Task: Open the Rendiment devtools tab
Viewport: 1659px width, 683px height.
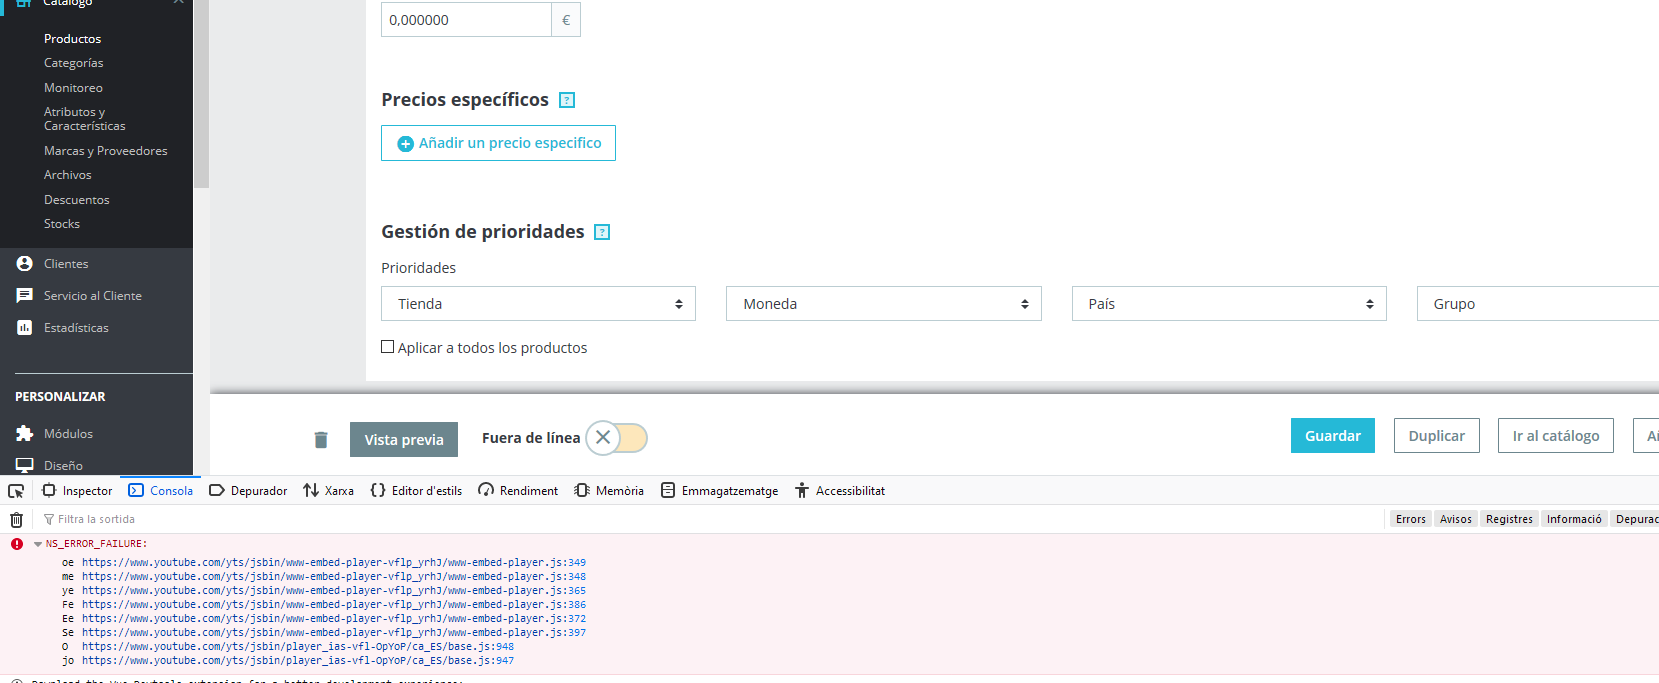Action: click(518, 491)
